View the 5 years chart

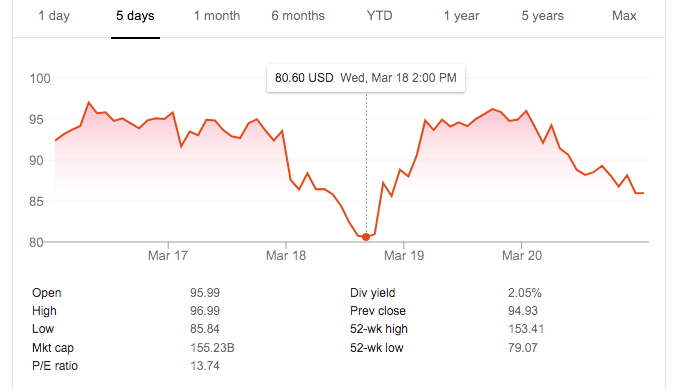tap(543, 16)
